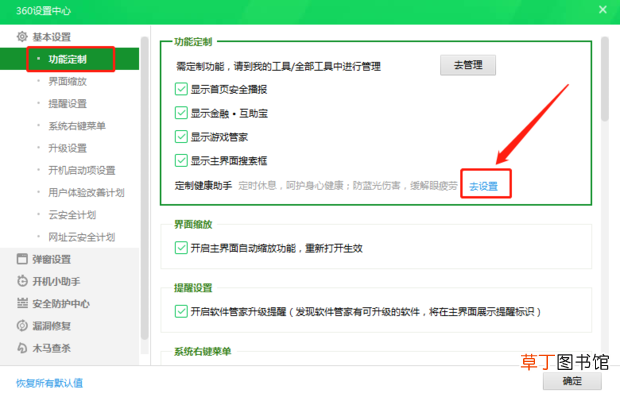Toggle 显示主界面搜索框 checkbox
This screenshot has width=620, height=397.
[x=181, y=161]
